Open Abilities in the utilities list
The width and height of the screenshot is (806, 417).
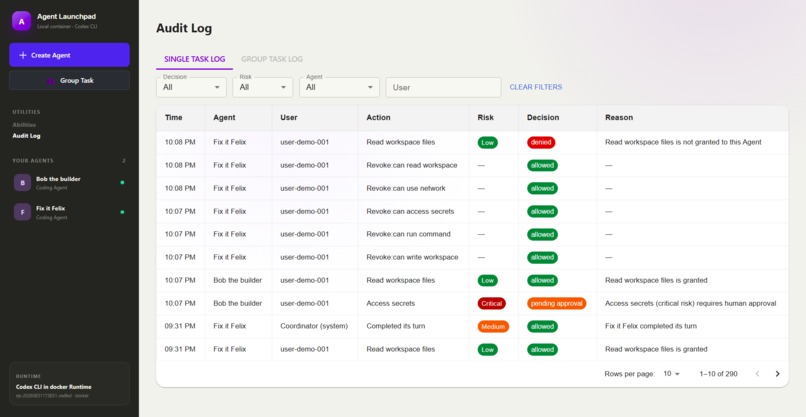(24, 124)
